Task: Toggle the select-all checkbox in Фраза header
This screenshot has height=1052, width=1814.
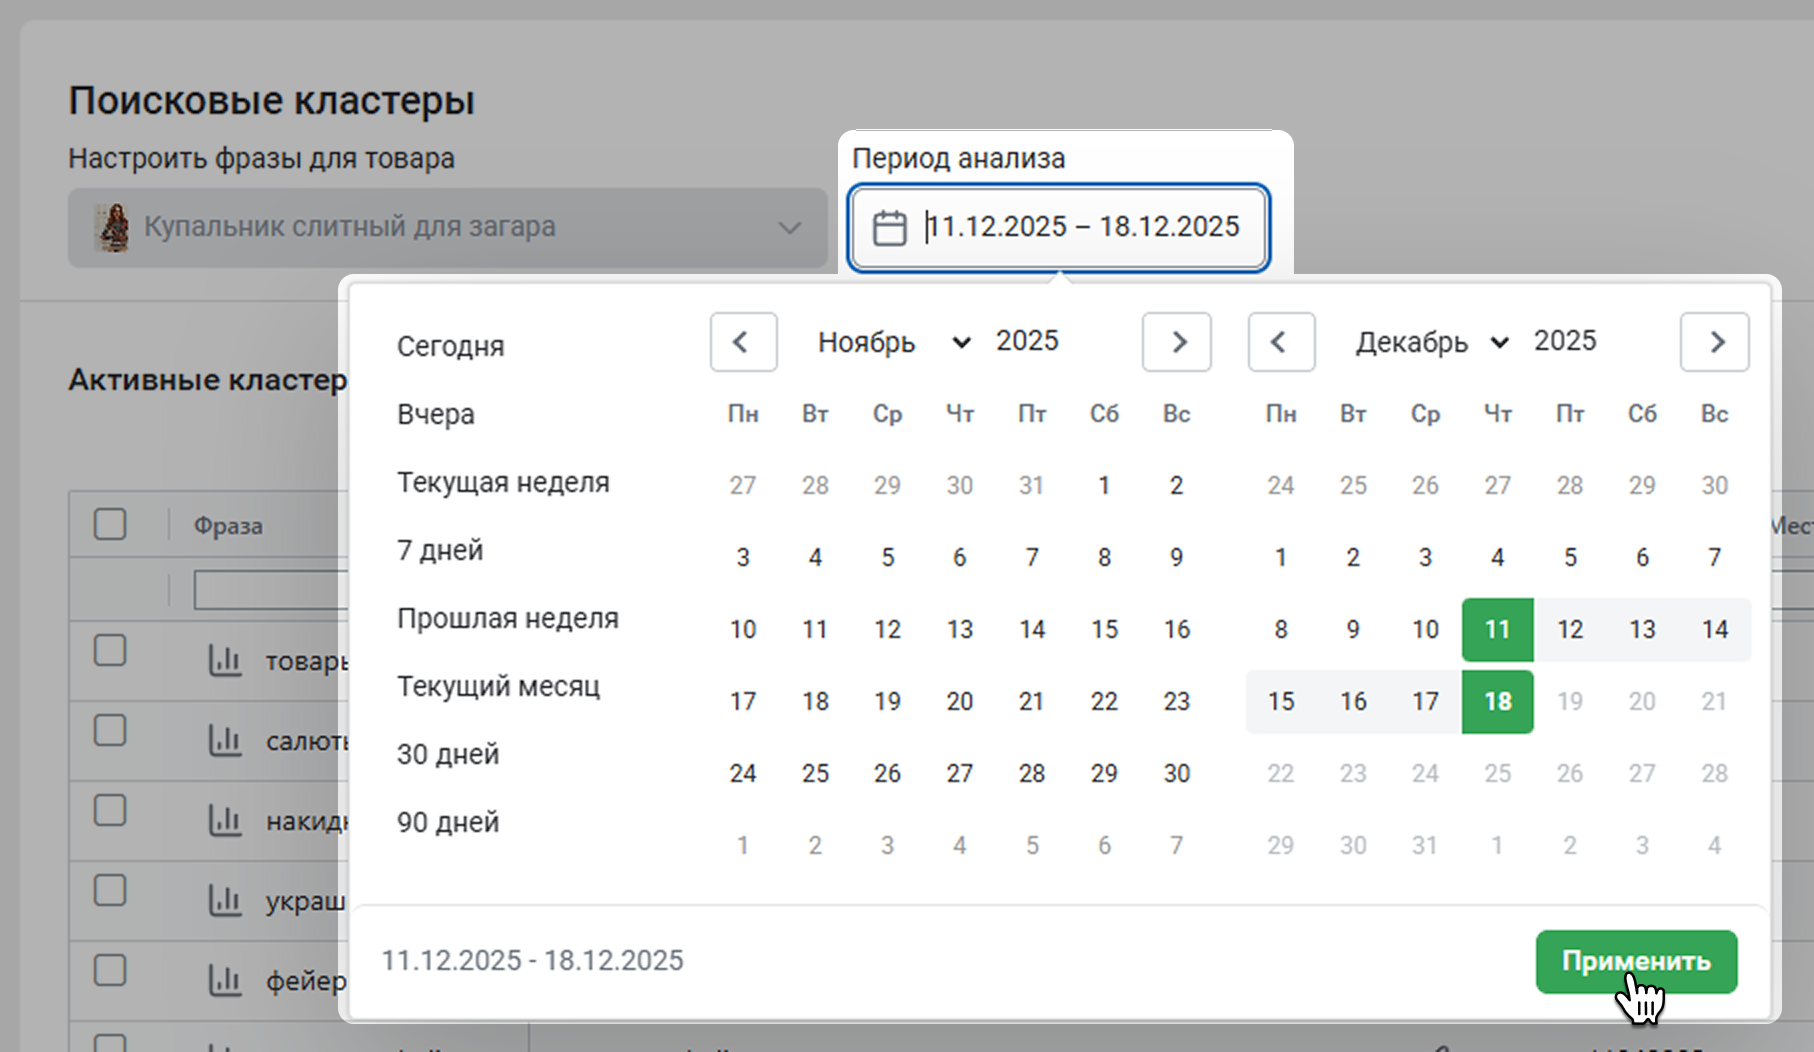Action: pos(110,524)
